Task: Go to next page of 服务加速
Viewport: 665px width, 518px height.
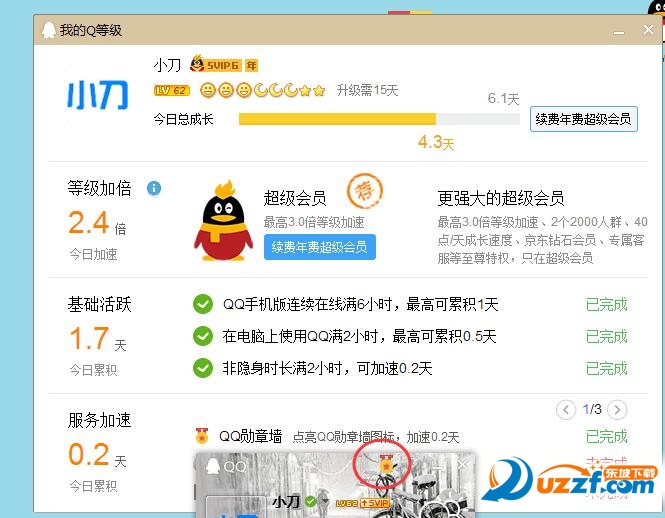Action: click(x=617, y=409)
